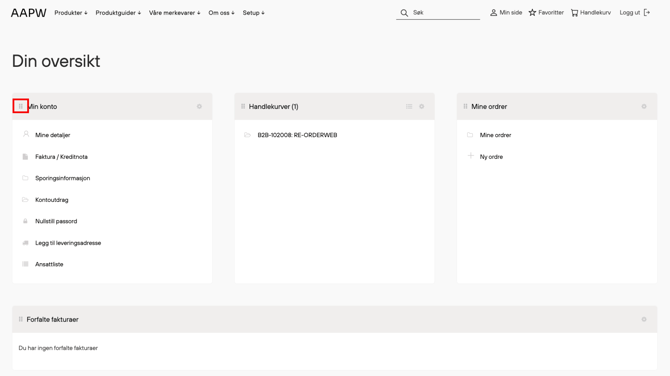The image size is (670, 376).
Task: Open Min konto widget settings gear
Action: (x=199, y=106)
